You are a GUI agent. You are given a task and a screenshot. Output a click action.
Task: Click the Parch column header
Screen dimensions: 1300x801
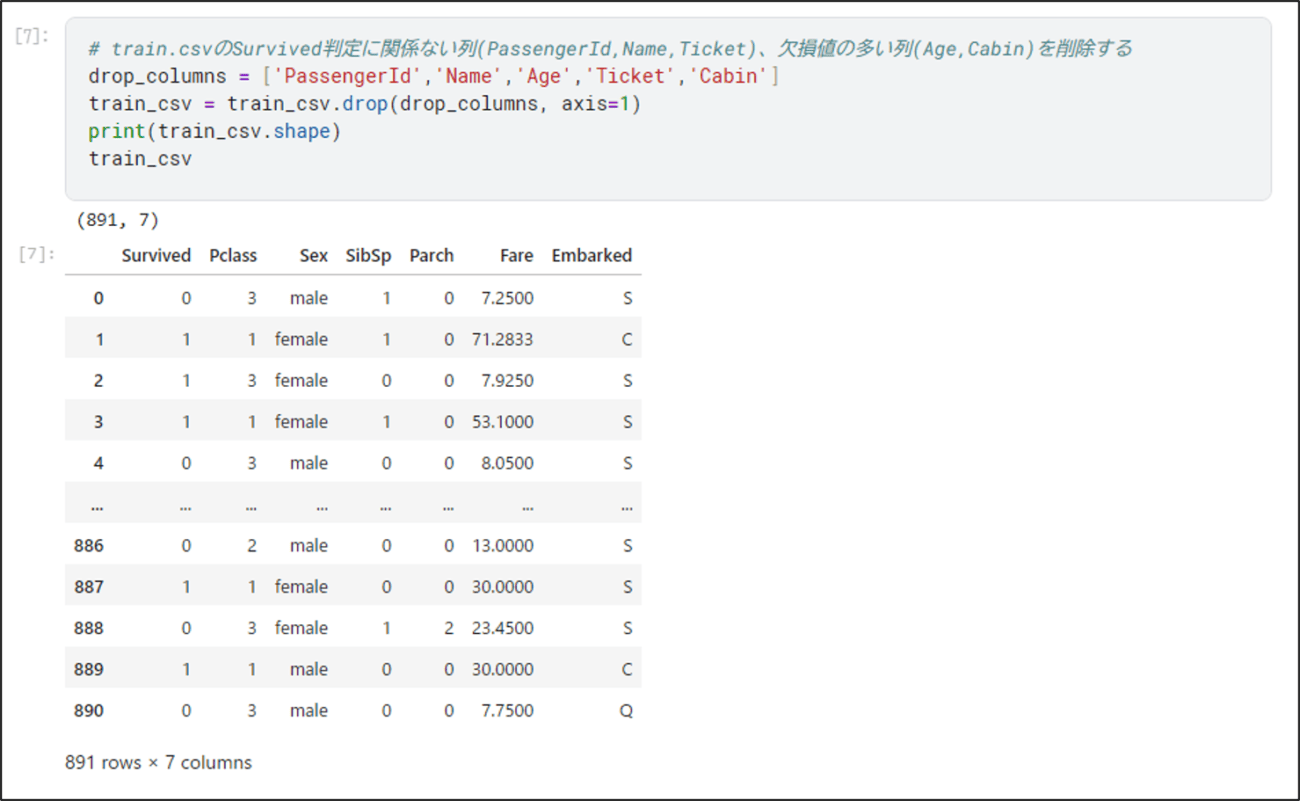pyautogui.click(x=431, y=256)
